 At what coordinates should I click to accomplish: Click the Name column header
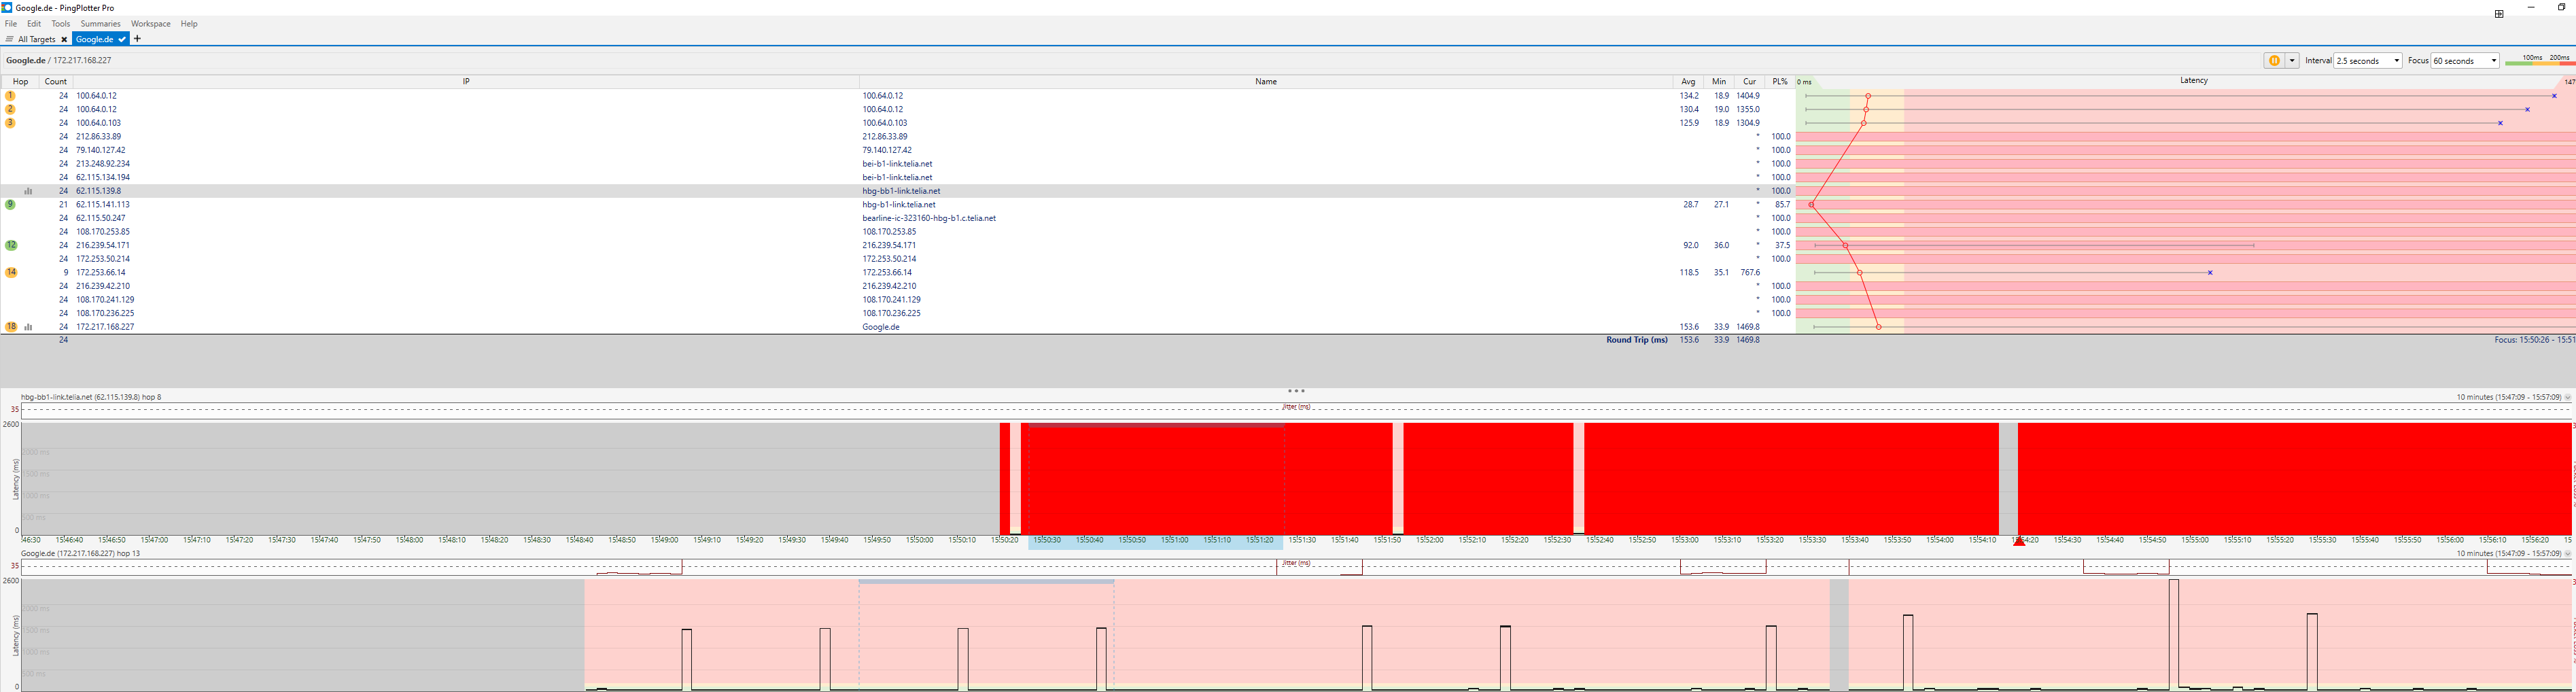(1266, 82)
